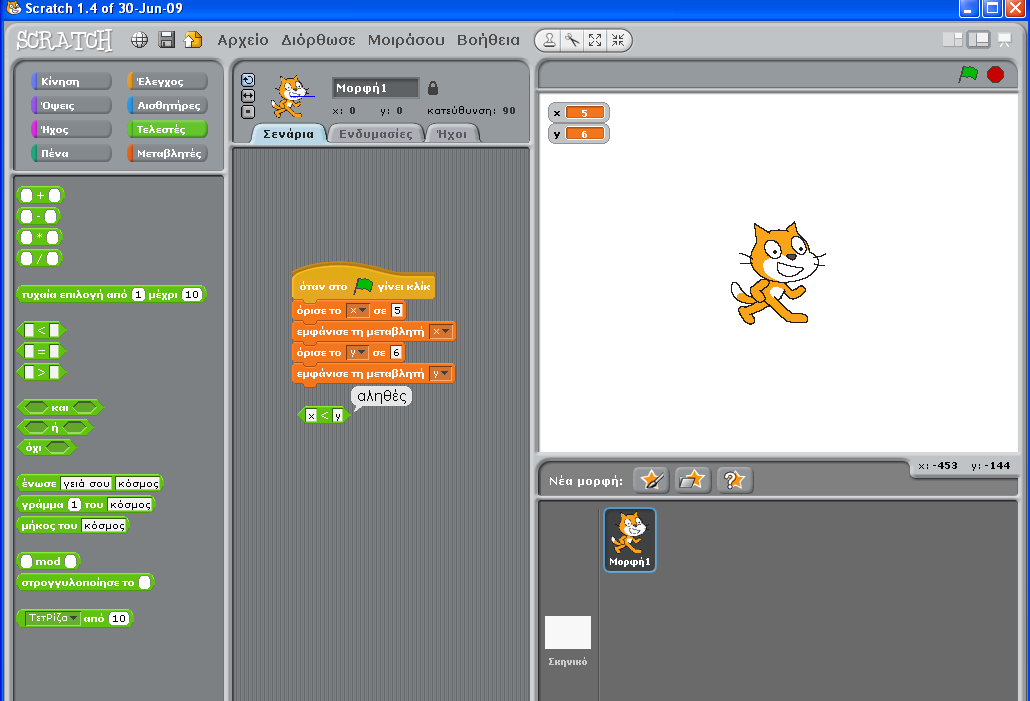Select the shrink sprite tool
Screen dimensions: 1030x701
[x=618, y=40]
